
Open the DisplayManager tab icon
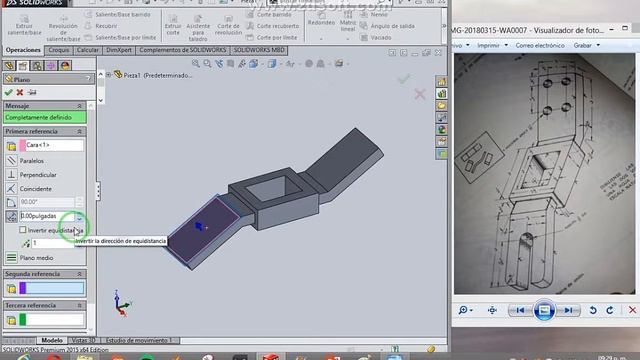pos(65,66)
